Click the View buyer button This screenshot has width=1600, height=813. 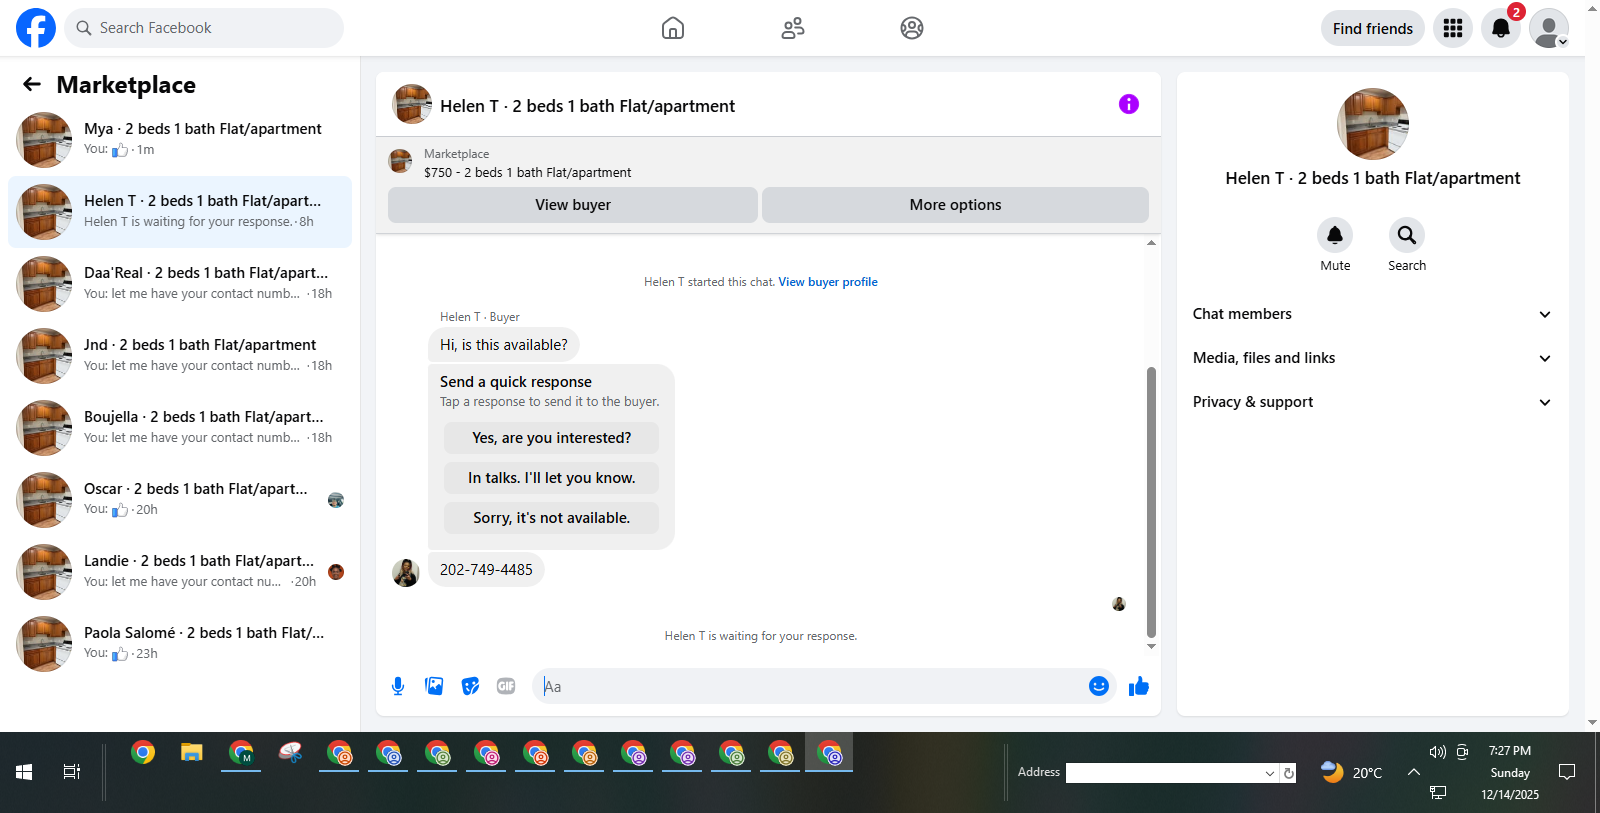(x=573, y=205)
